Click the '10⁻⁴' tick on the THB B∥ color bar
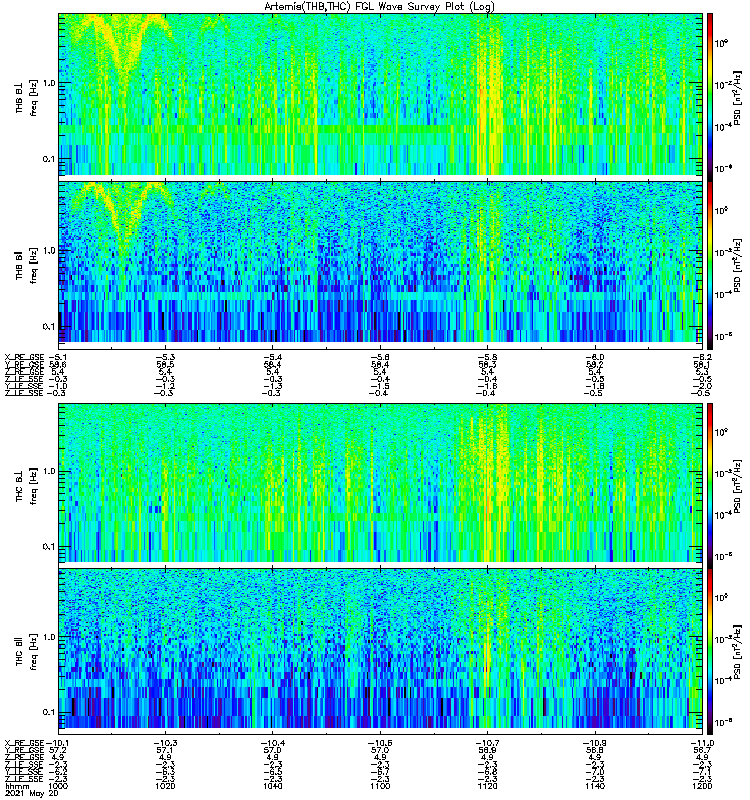The height and width of the screenshot is (800, 750). tap(721, 294)
